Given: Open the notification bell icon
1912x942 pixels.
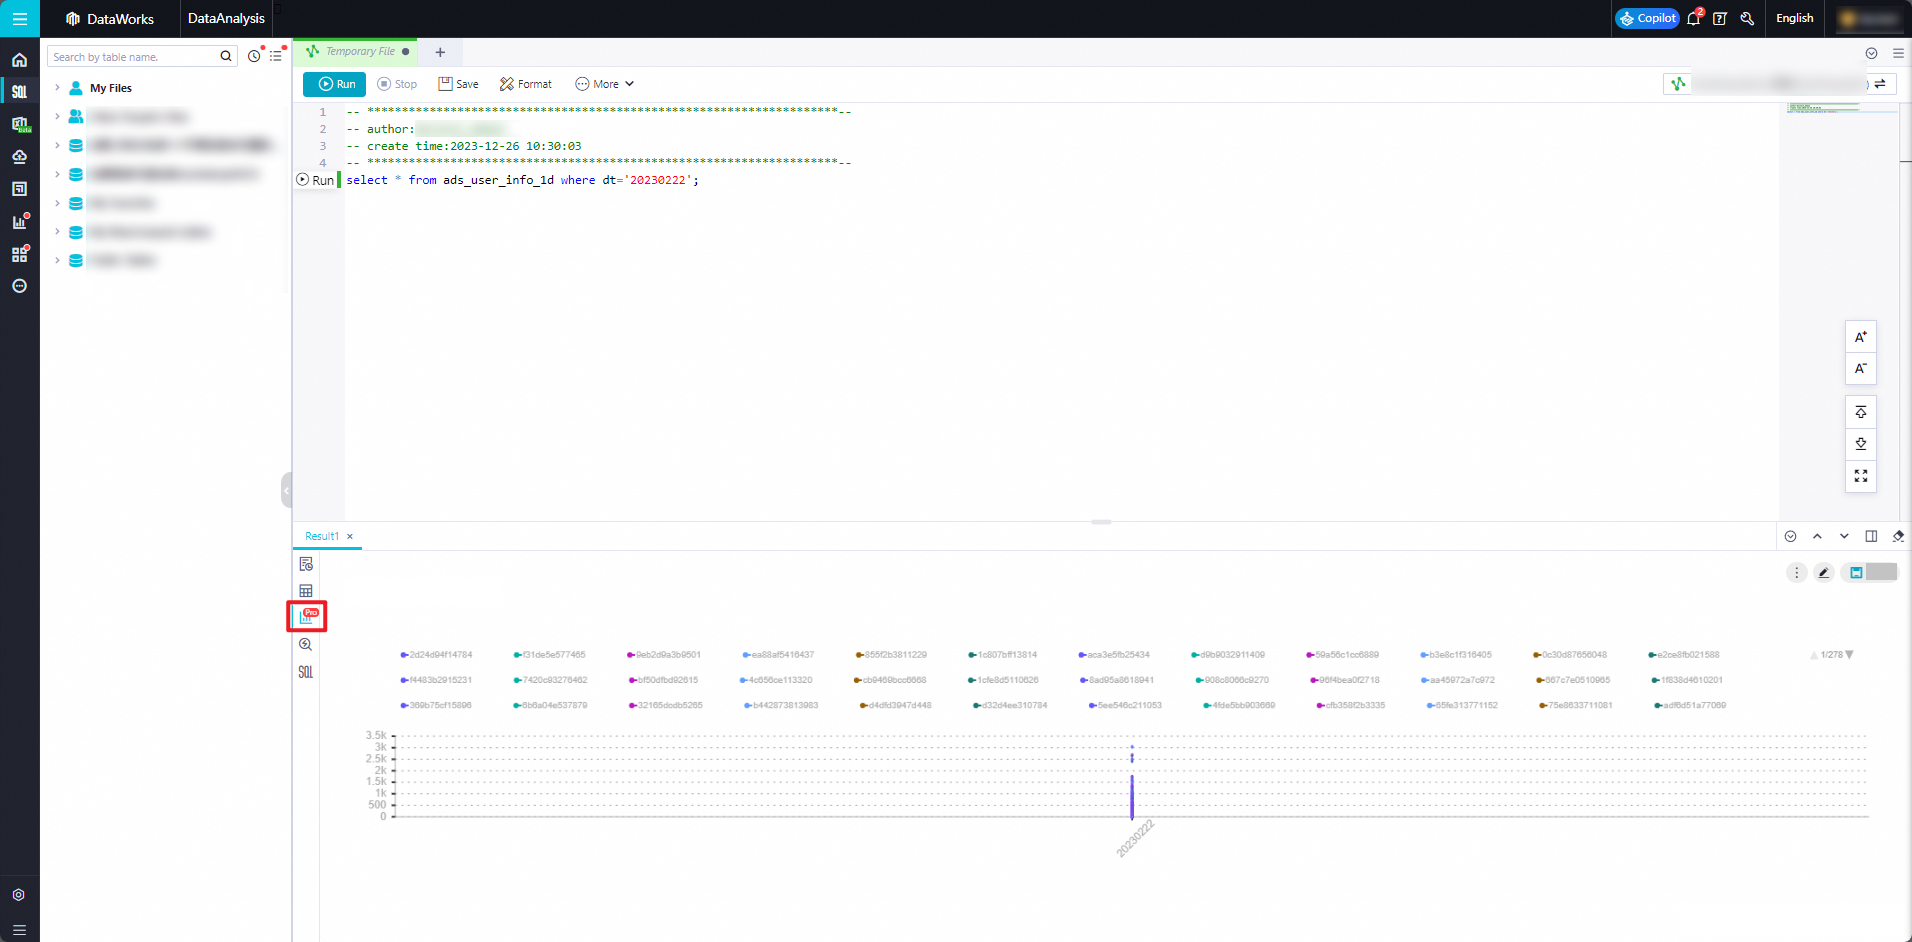Looking at the screenshot, I should 1693,18.
